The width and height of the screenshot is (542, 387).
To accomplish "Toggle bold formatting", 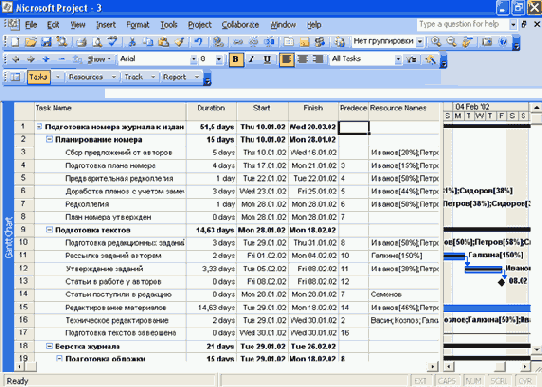I will (236, 59).
